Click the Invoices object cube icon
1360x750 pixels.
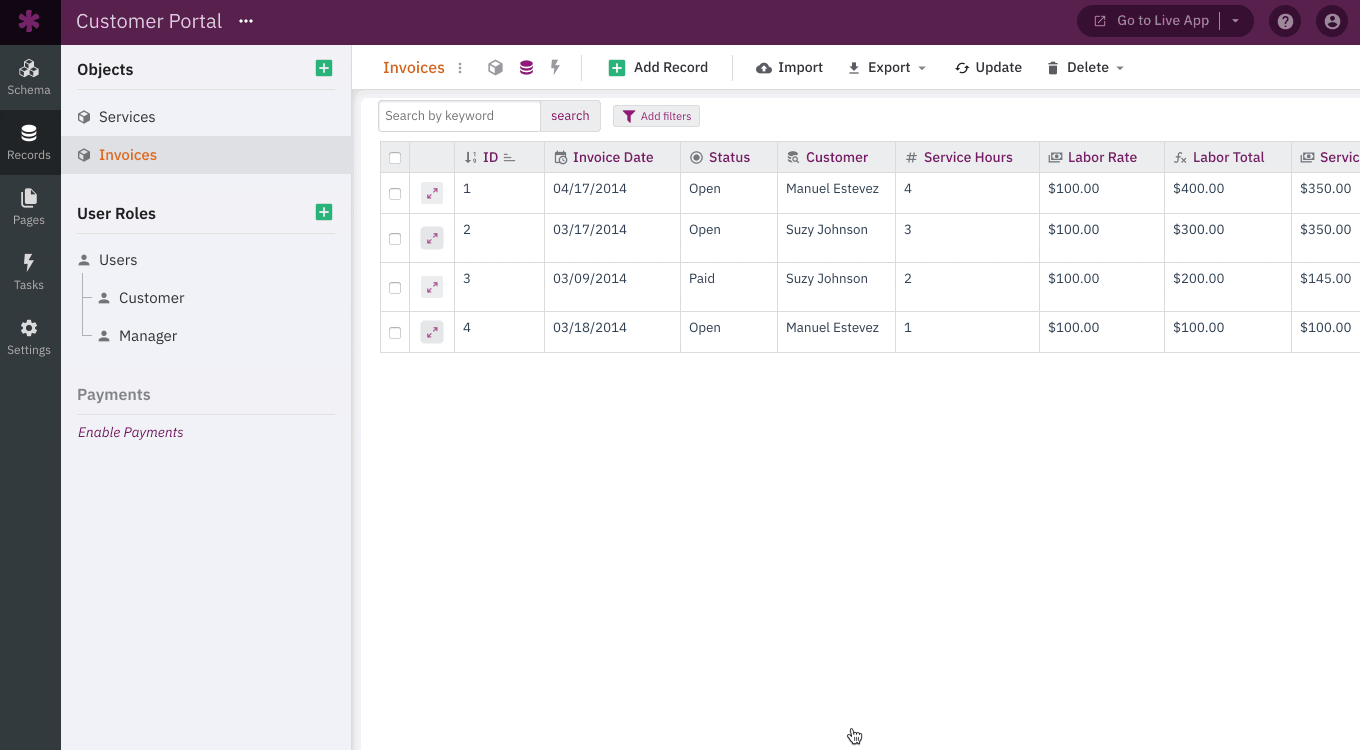coord(495,67)
